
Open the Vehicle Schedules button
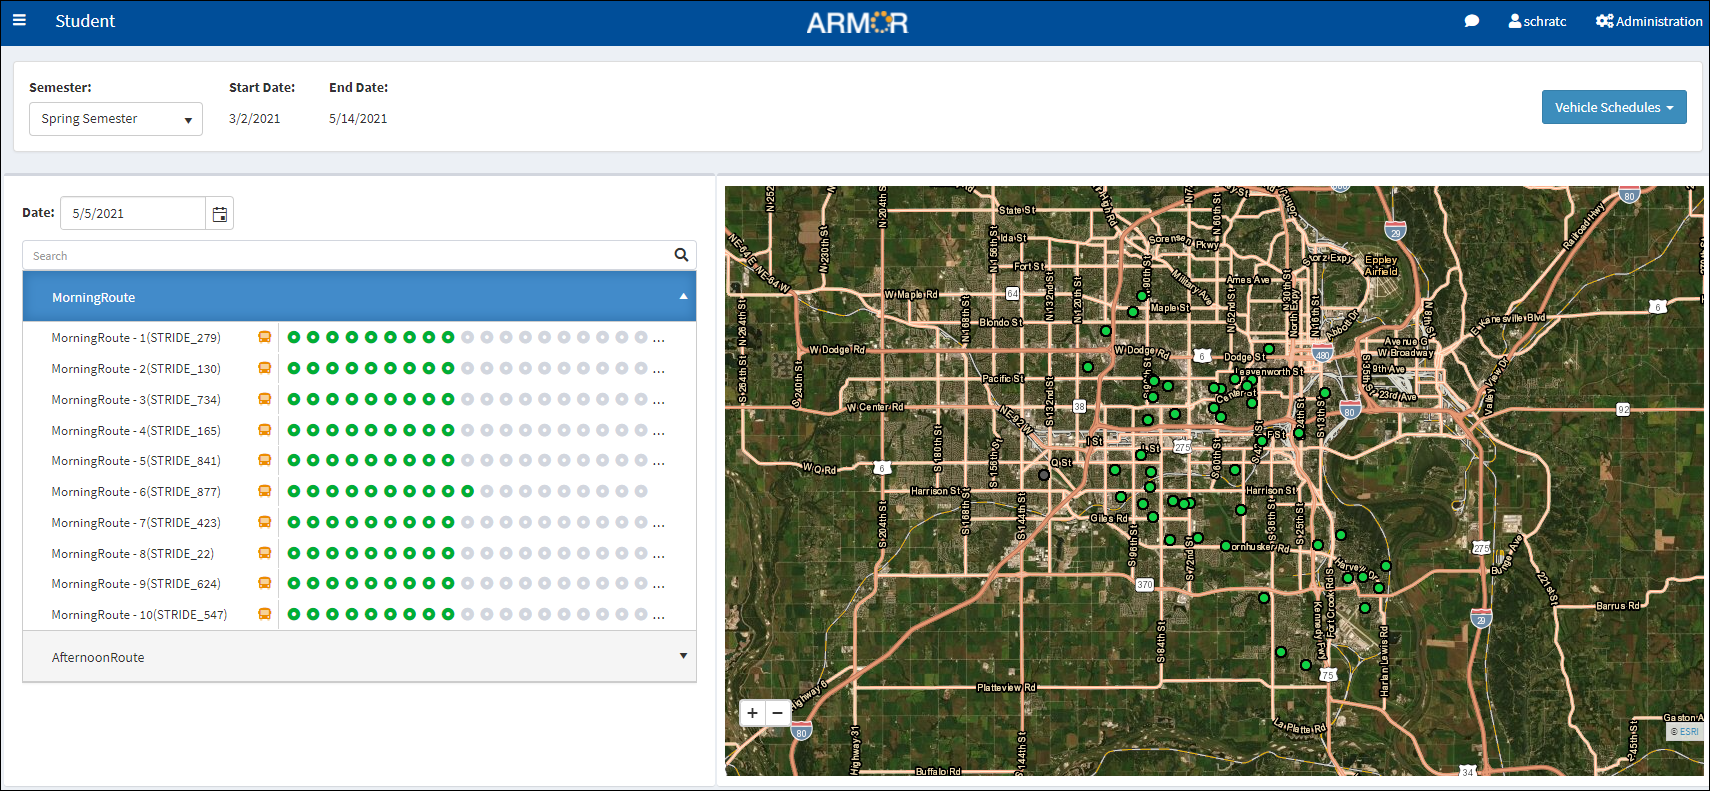tap(1613, 107)
